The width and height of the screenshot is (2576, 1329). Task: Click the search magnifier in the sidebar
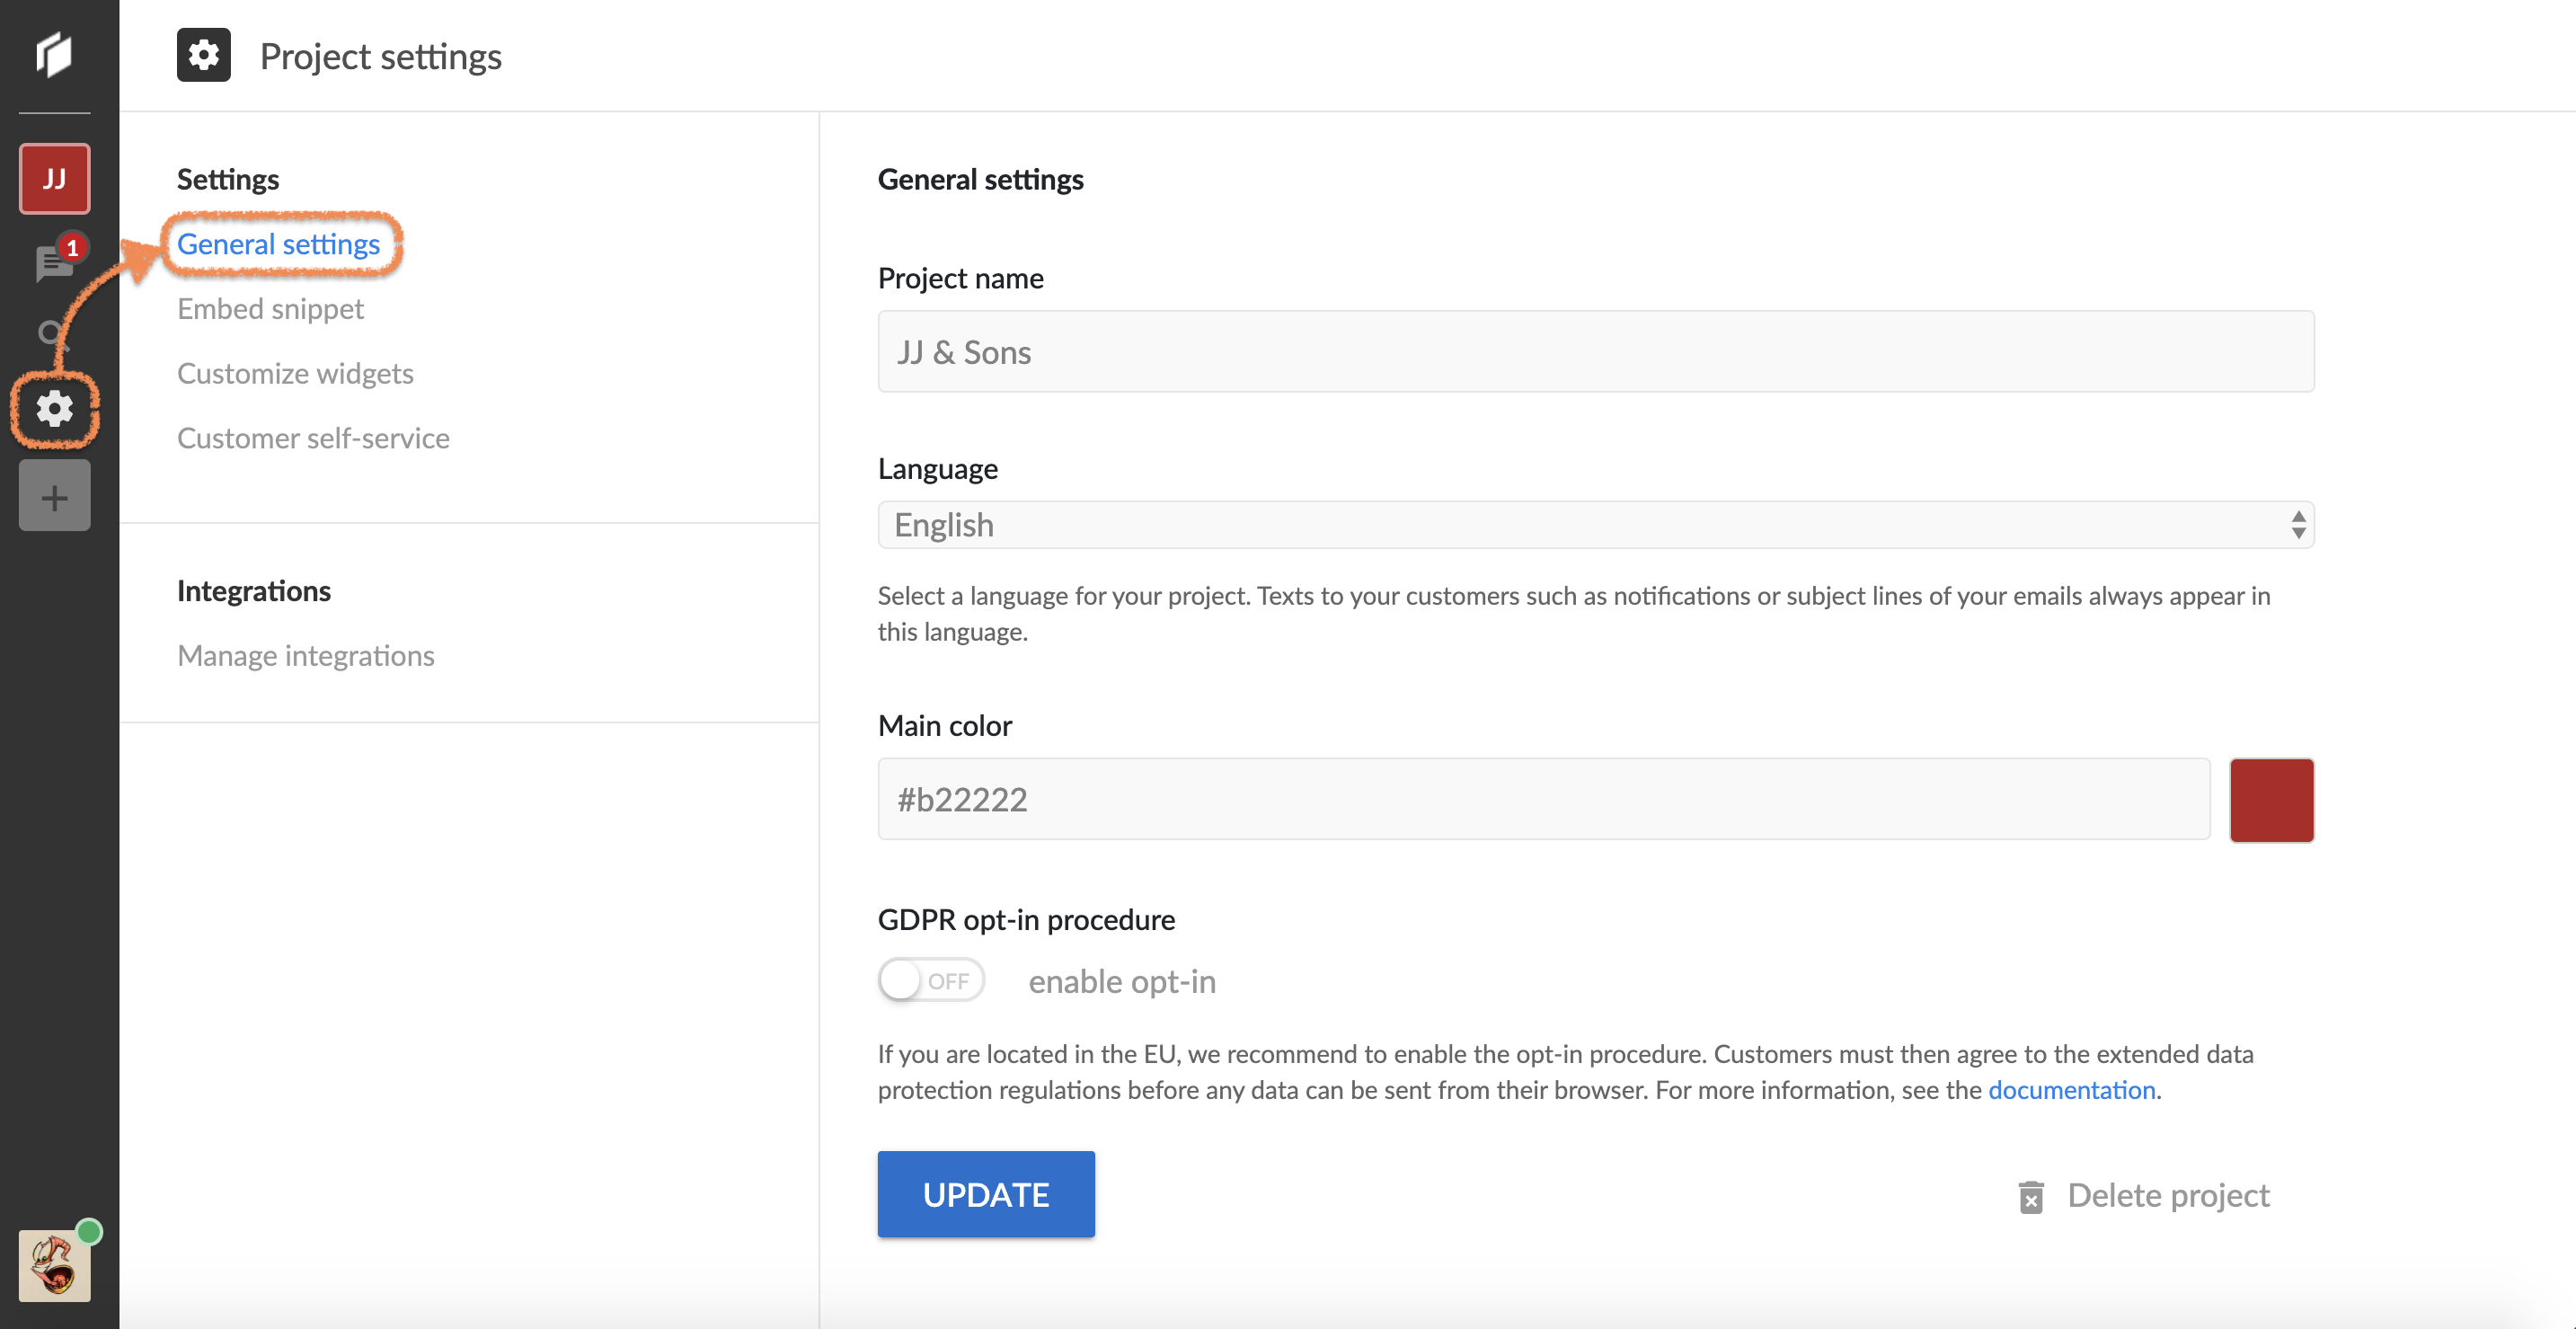coord(50,332)
